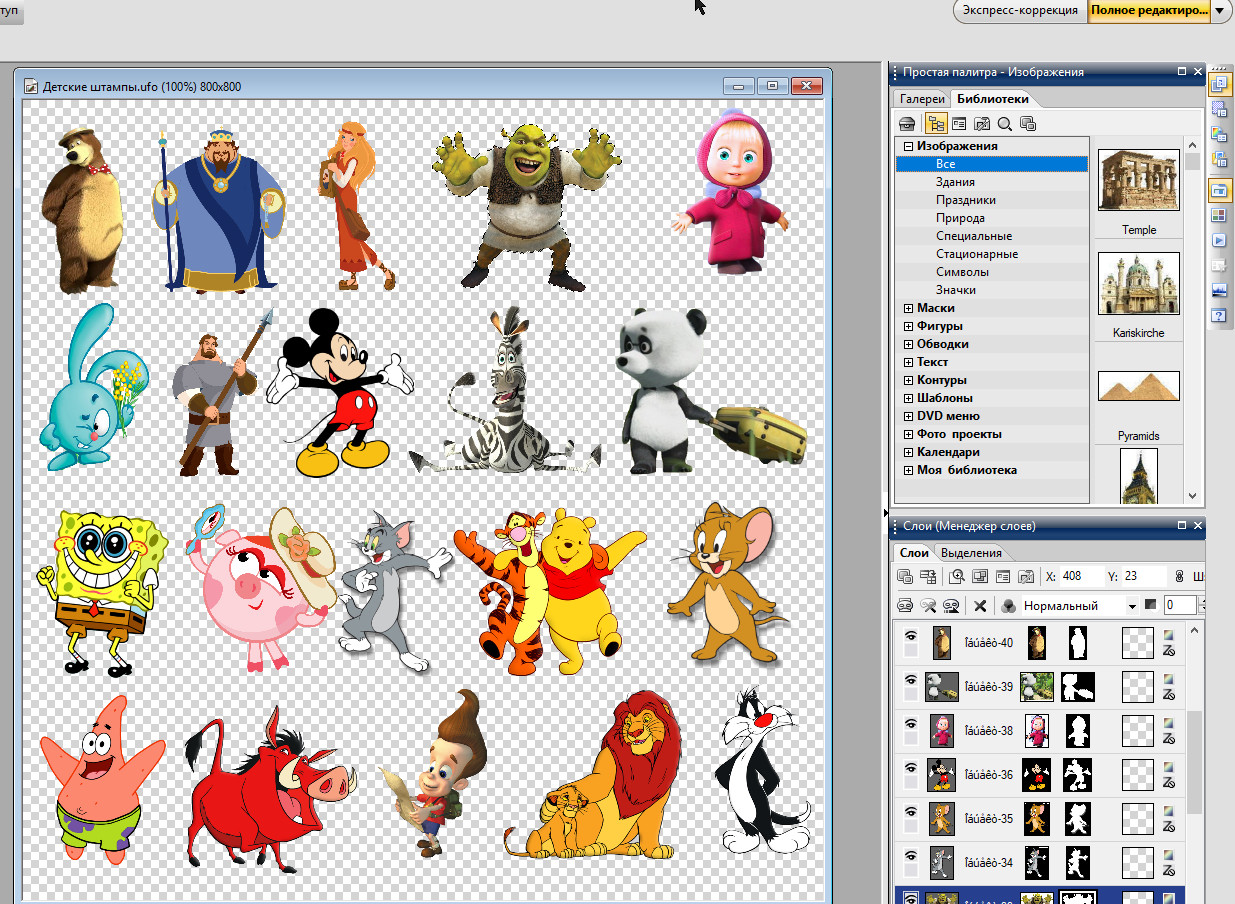This screenshot has height=904, width=1235.
Task: Select the Karlskirche church thumbnail
Action: click(1138, 283)
